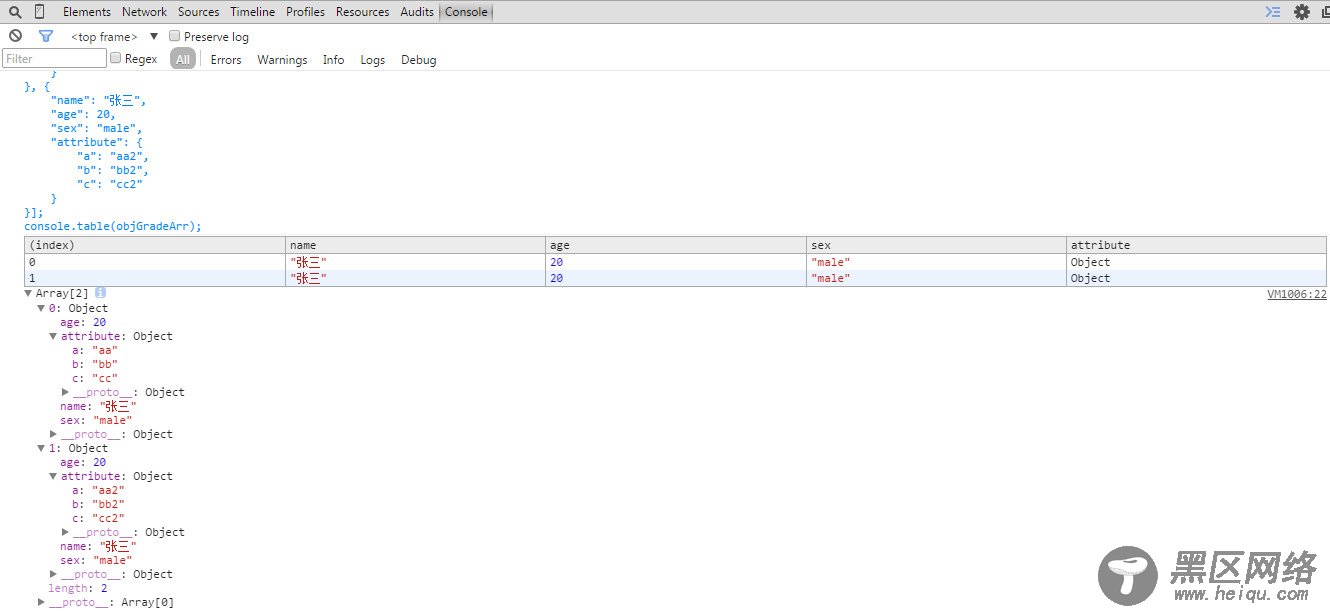Filter console by Info
1330x611 pixels.
point(333,60)
